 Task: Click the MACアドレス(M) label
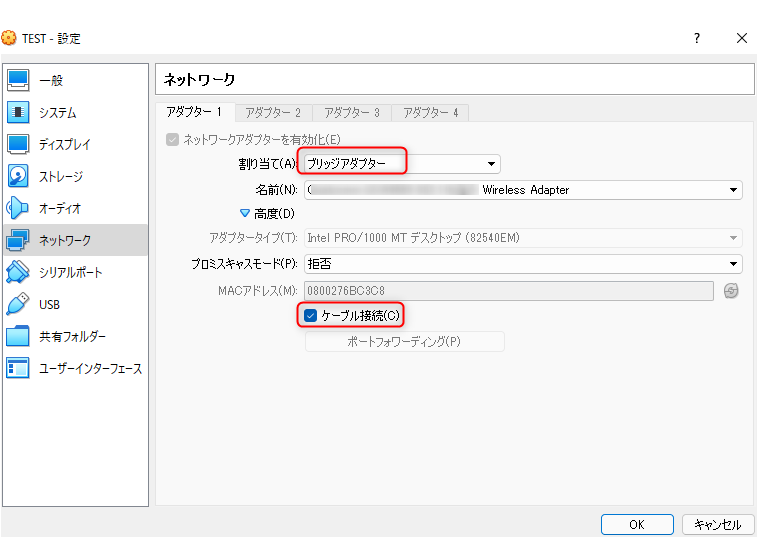coord(257,291)
